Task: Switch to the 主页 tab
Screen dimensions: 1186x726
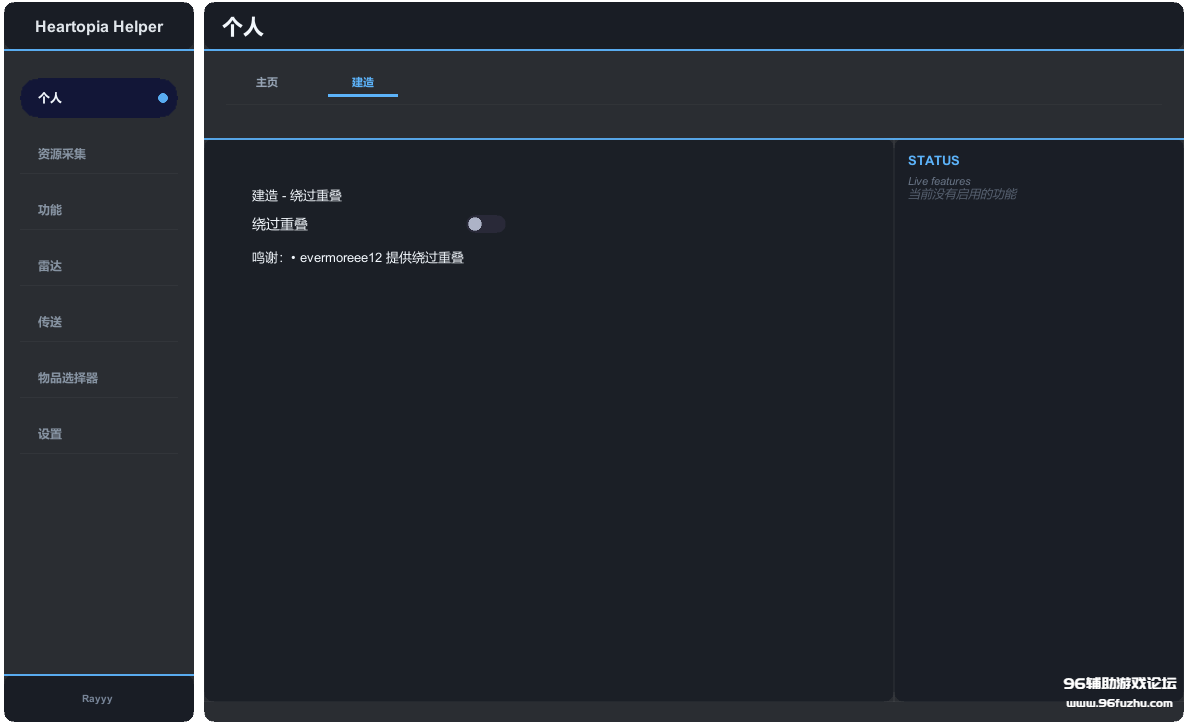Action: (267, 82)
